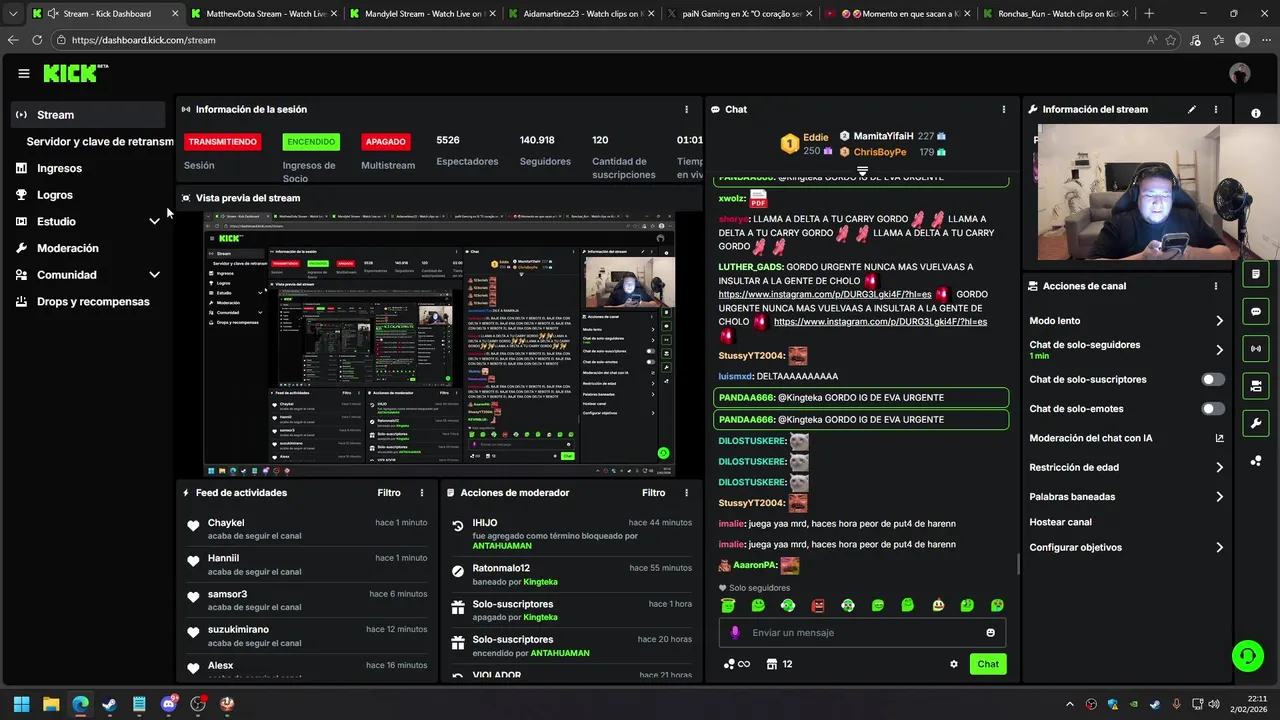Image resolution: width=1280 pixels, height=720 pixels.
Task: Open Filtro in Feed de actividades
Action: (x=389, y=493)
